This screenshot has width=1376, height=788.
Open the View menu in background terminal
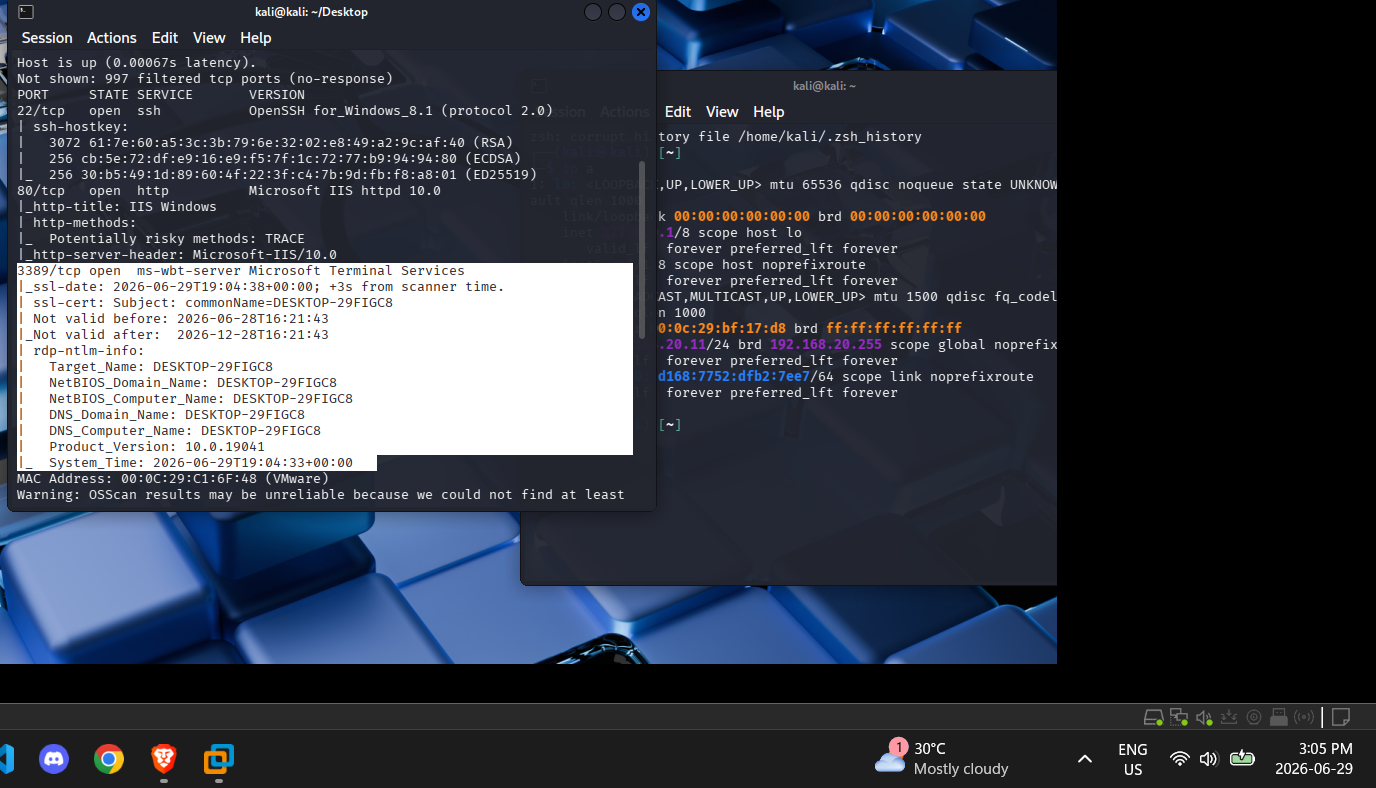click(722, 112)
